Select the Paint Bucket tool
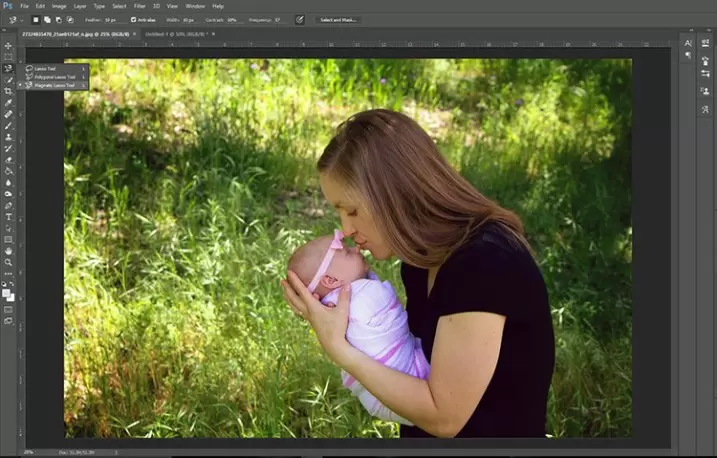 [x=8, y=171]
